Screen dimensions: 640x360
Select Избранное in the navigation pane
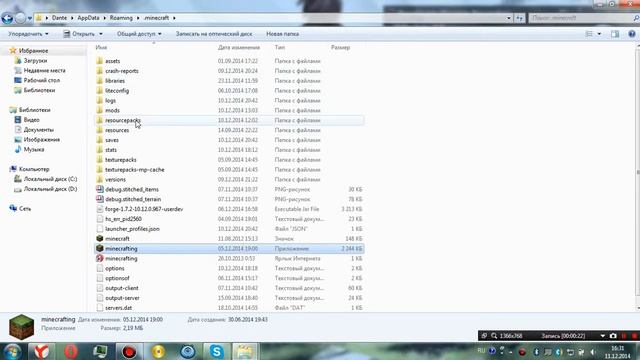33,51
